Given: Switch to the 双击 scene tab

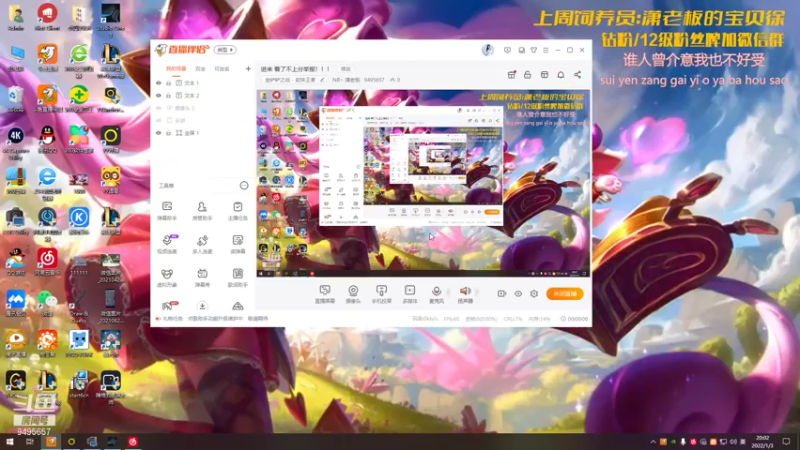Looking at the screenshot, I should pos(200,69).
